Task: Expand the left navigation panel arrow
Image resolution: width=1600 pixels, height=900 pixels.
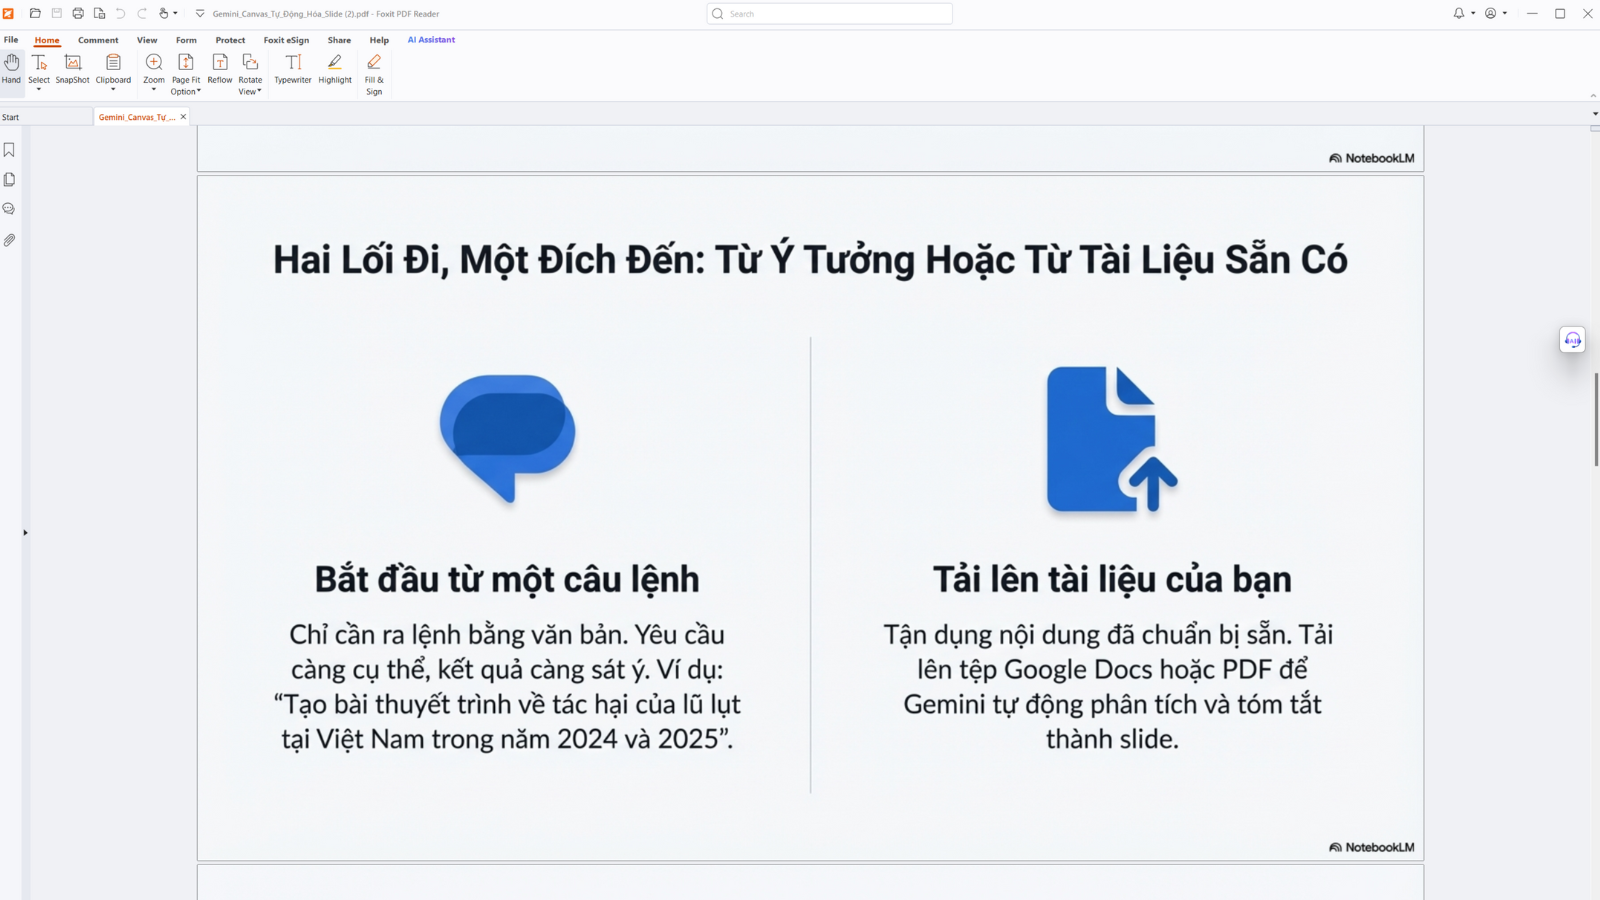Action: (25, 533)
